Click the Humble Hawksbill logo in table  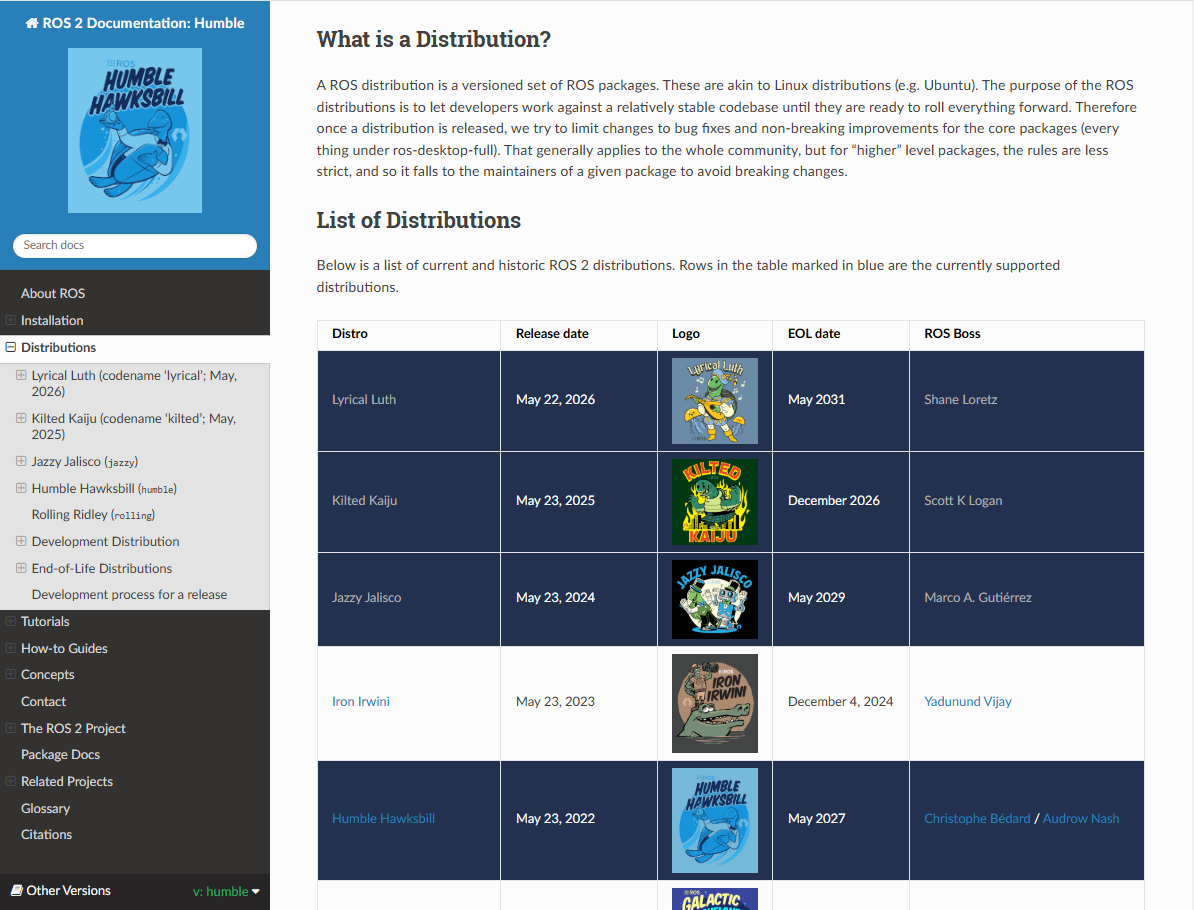714,820
